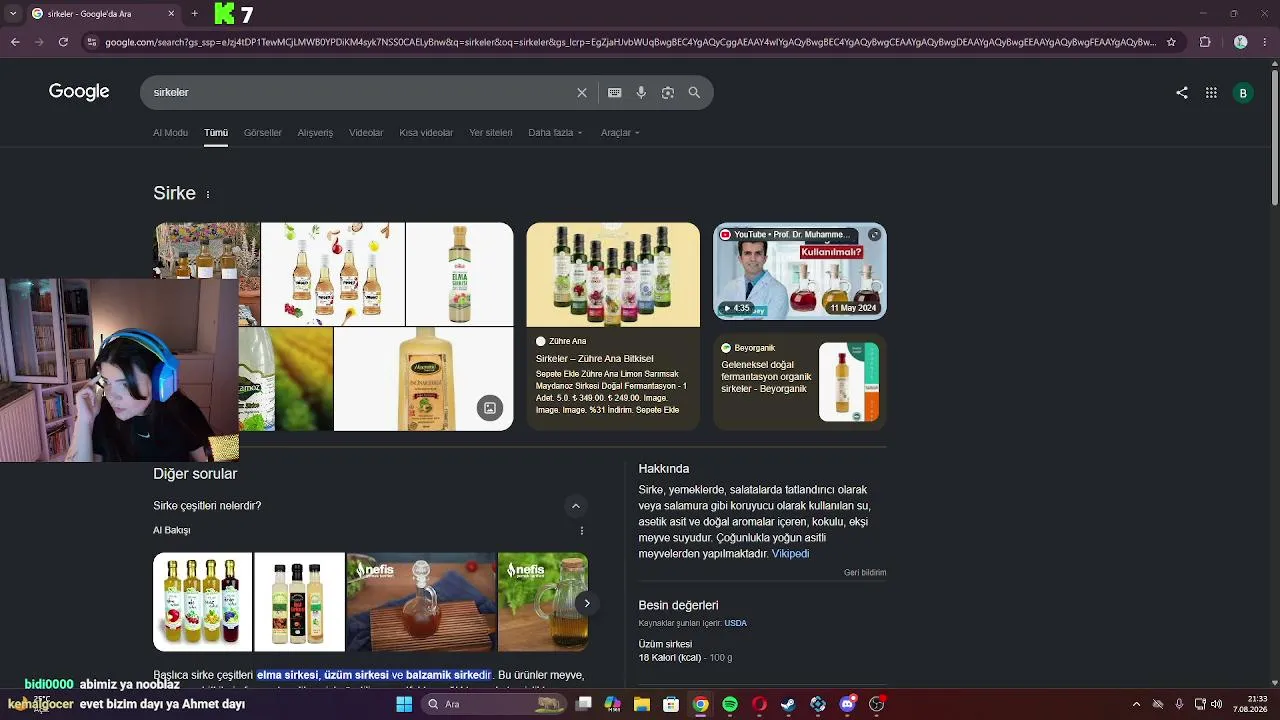Show the next AI overview image
Image resolution: width=1280 pixels, height=720 pixels.
pos(587,603)
